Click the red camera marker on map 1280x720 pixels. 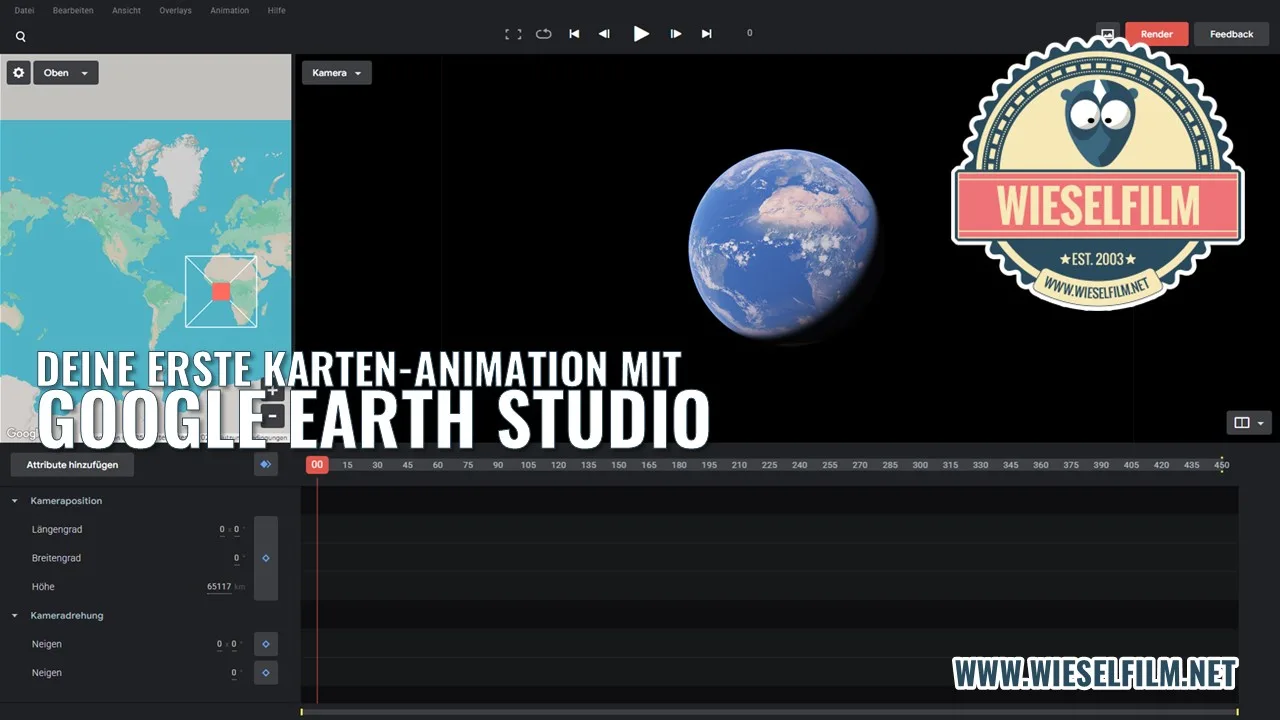pyautogui.click(x=222, y=291)
